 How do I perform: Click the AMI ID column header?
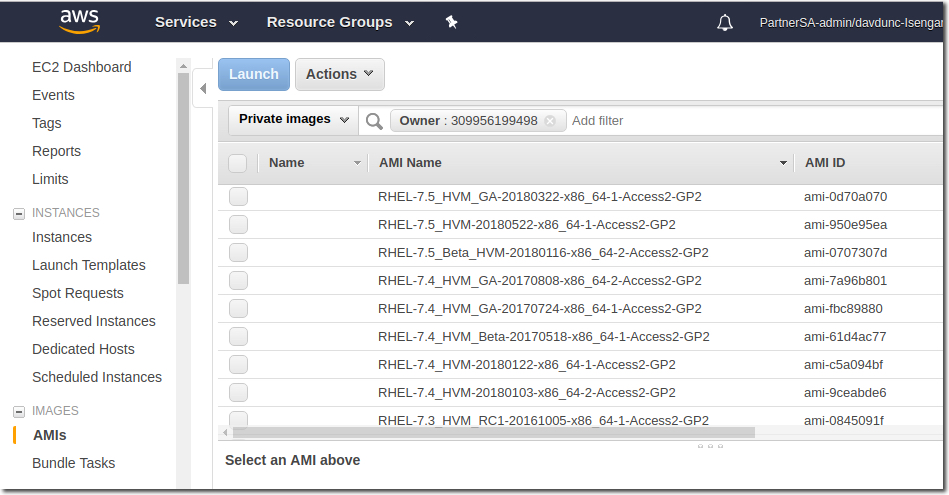[825, 163]
